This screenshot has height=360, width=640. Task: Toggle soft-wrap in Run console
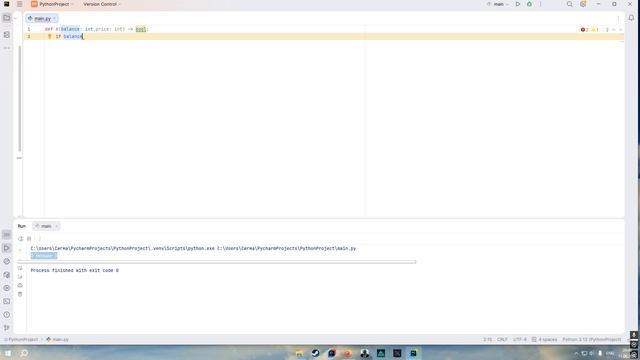pyautogui.click(x=20, y=268)
